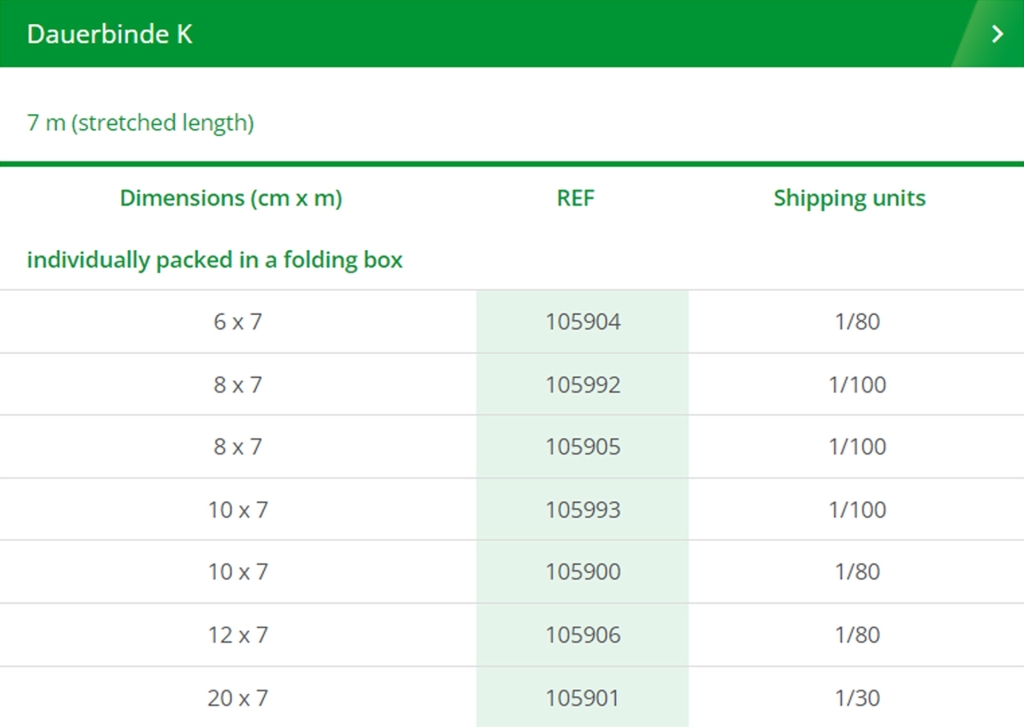Click 'individually packed in a folding box' subheading
The width and height of the screenshot is (1024, 727).
point(215,260)
